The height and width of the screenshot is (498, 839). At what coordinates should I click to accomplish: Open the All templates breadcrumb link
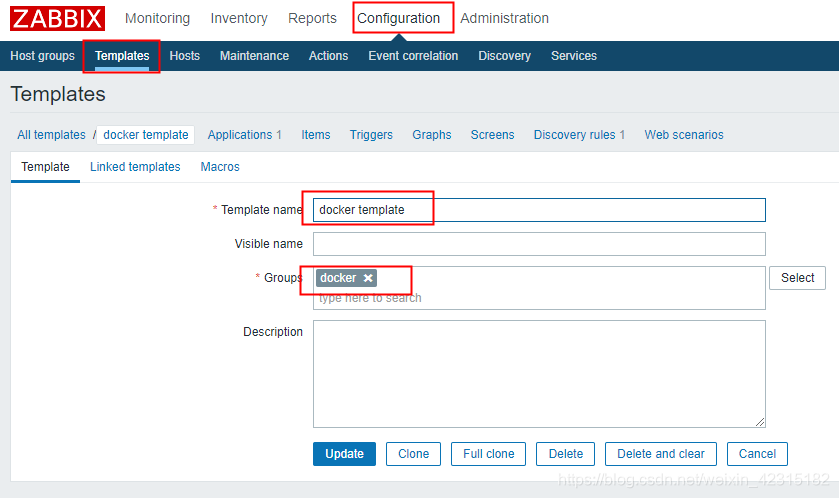point(51,135)
